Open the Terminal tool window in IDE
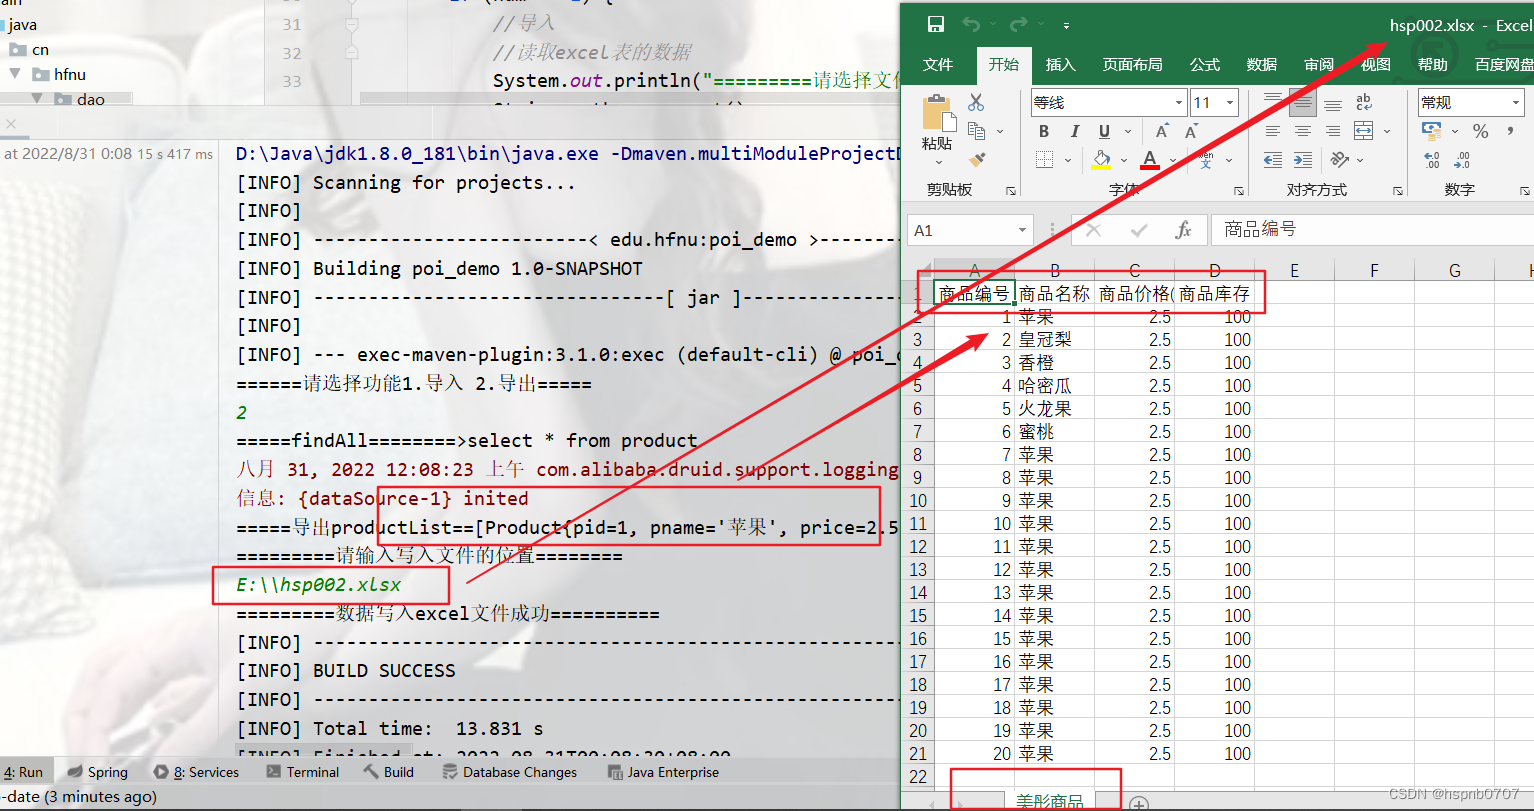The height and width of the screenshot is (811, 1534). tap(303, 772)
